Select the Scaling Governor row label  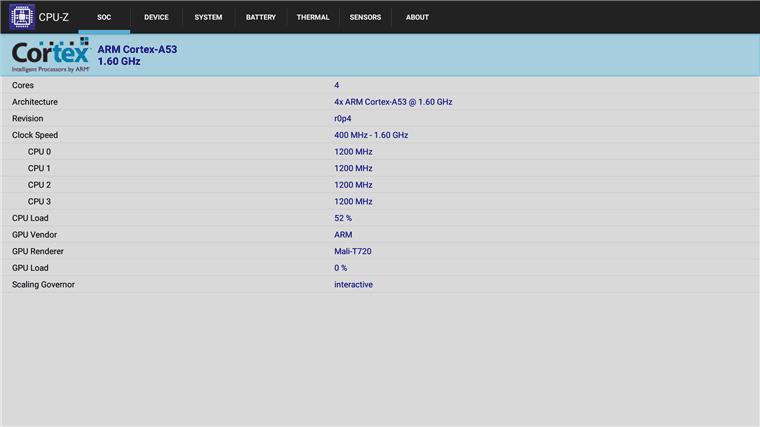pos(43,285)
